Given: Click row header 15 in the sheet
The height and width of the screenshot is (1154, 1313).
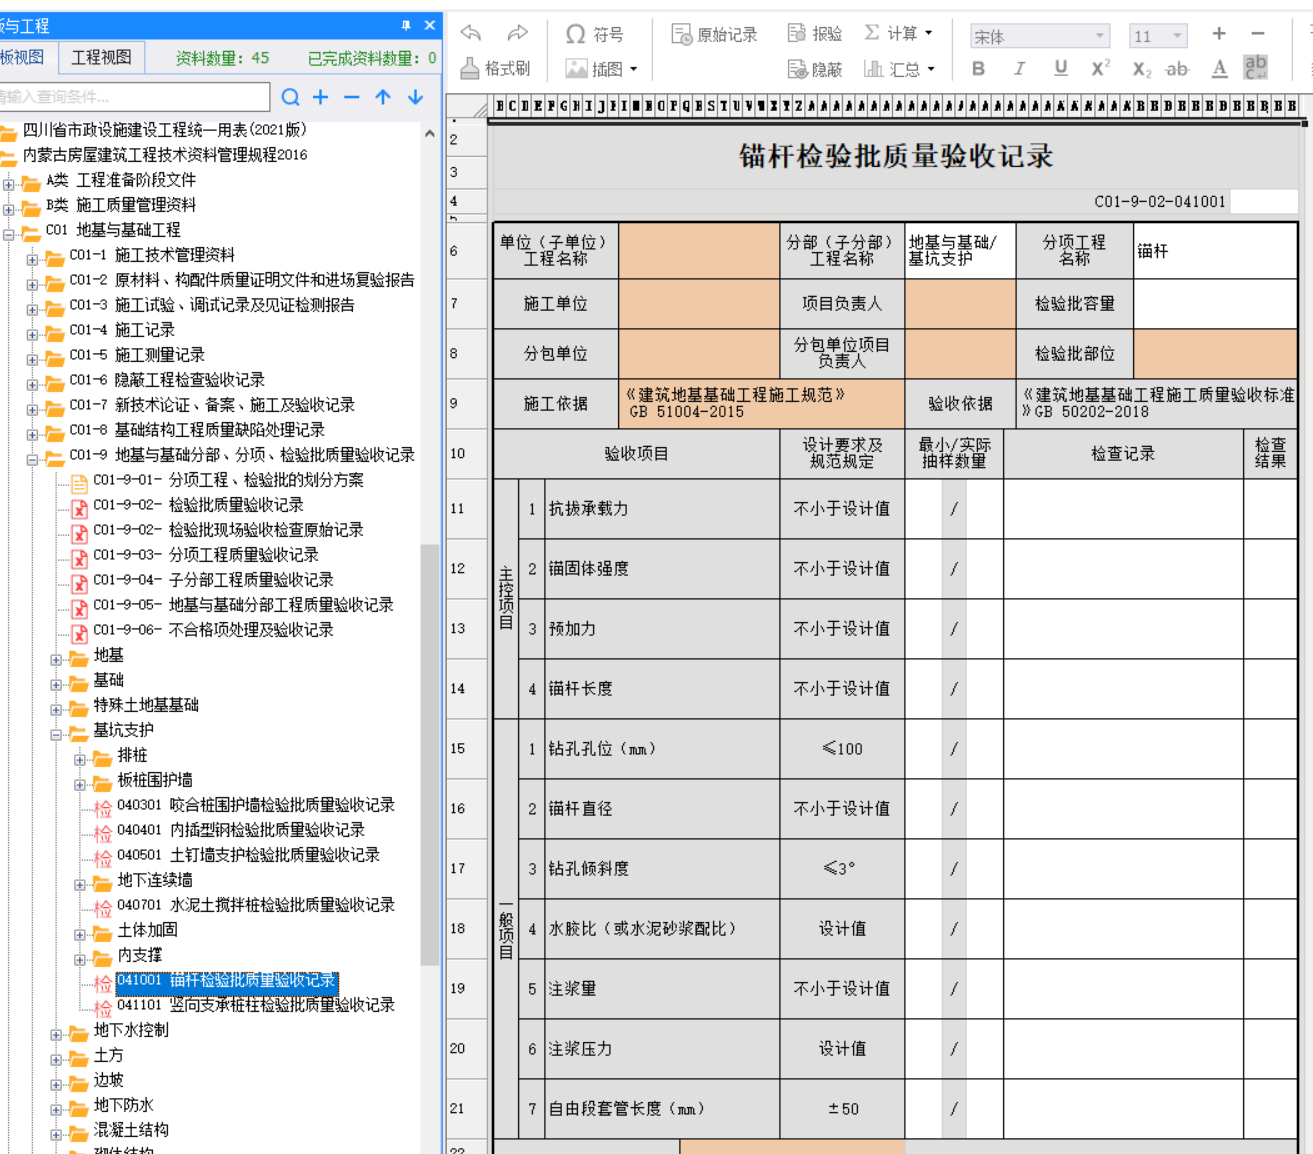Looking at the screenshot, I should (x=467, y=748).
